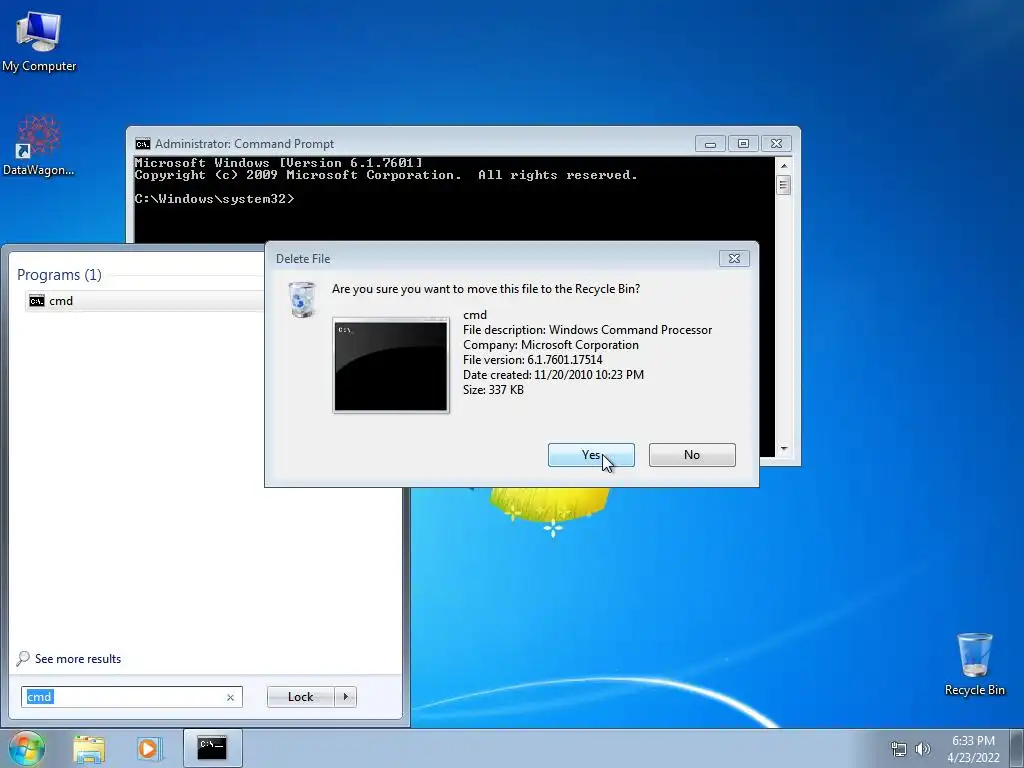Open the Windows Start orb
This screenshot has width=1024, height=768.
(x=27, y=748)
